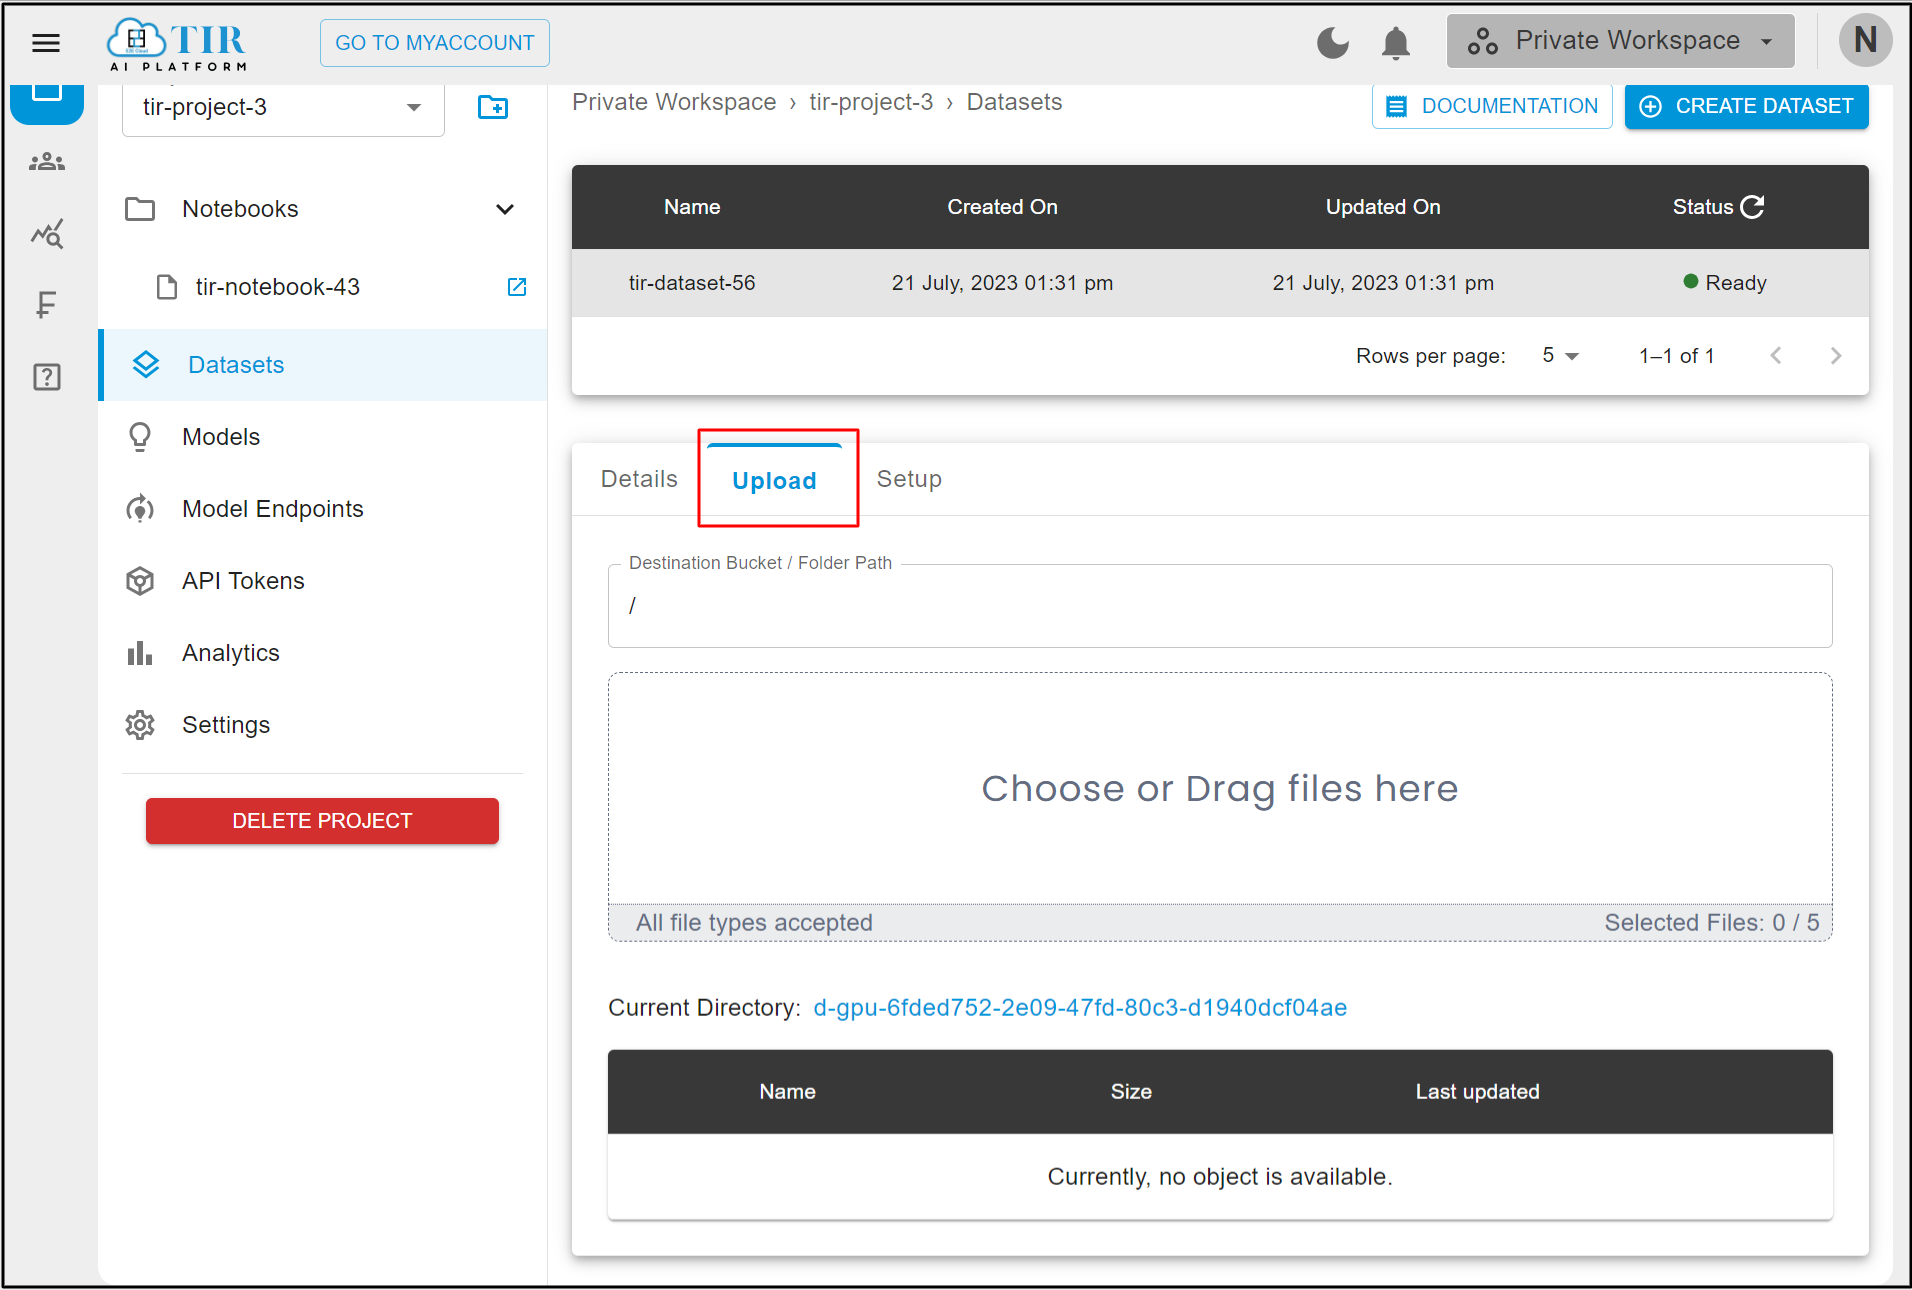Click the Size column header
The height and width of the screenshot is (1290, 1912).
(1131, 1092)
